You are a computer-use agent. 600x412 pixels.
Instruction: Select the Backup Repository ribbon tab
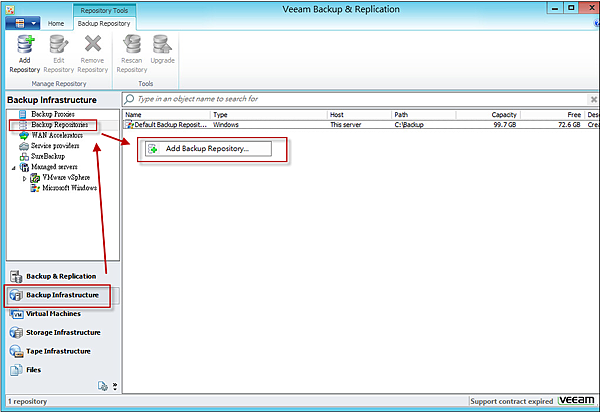click(x=104, y=23)
